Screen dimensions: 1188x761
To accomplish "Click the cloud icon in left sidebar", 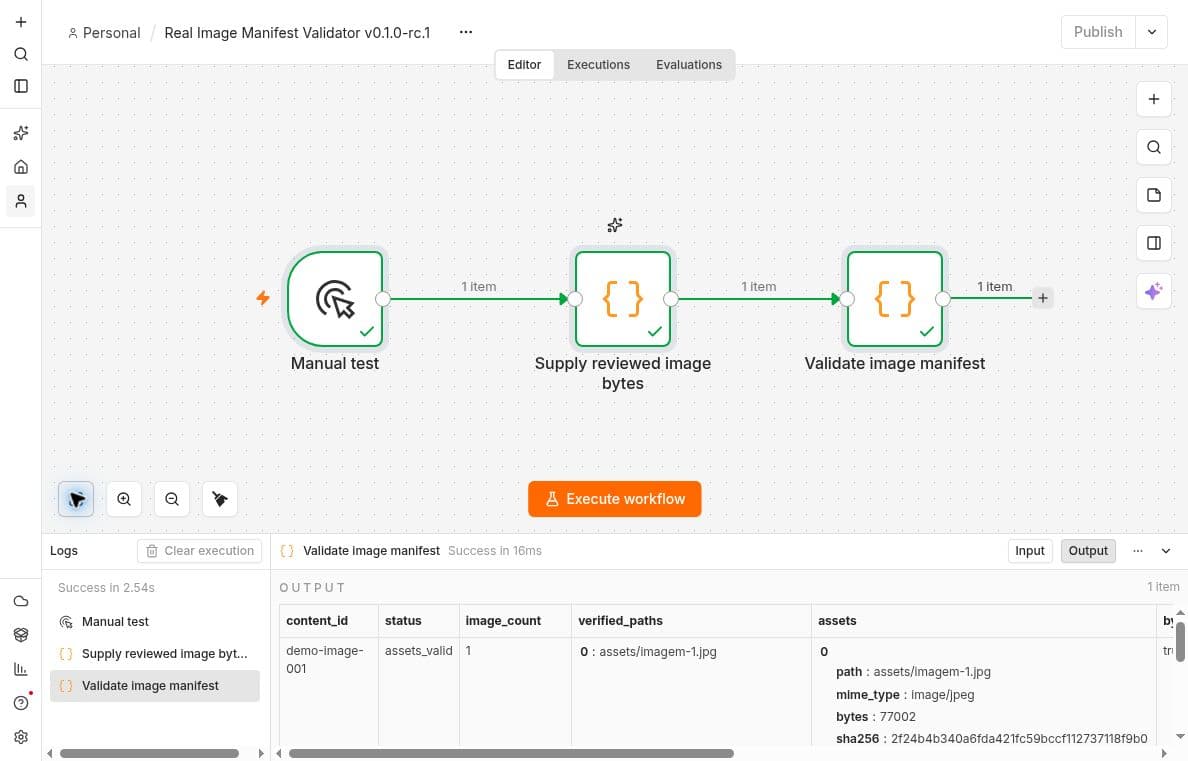I will coord(21,601).
